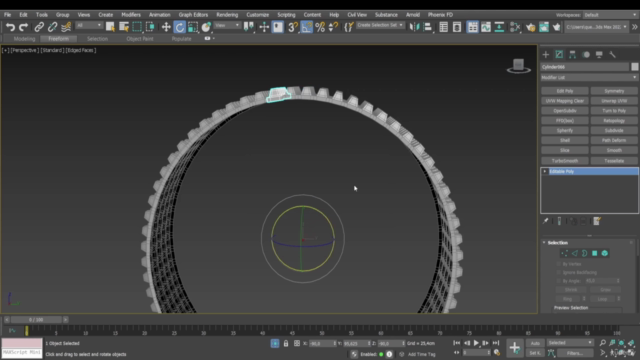Toggle Percent Snap icon

[x=320, y=27]
